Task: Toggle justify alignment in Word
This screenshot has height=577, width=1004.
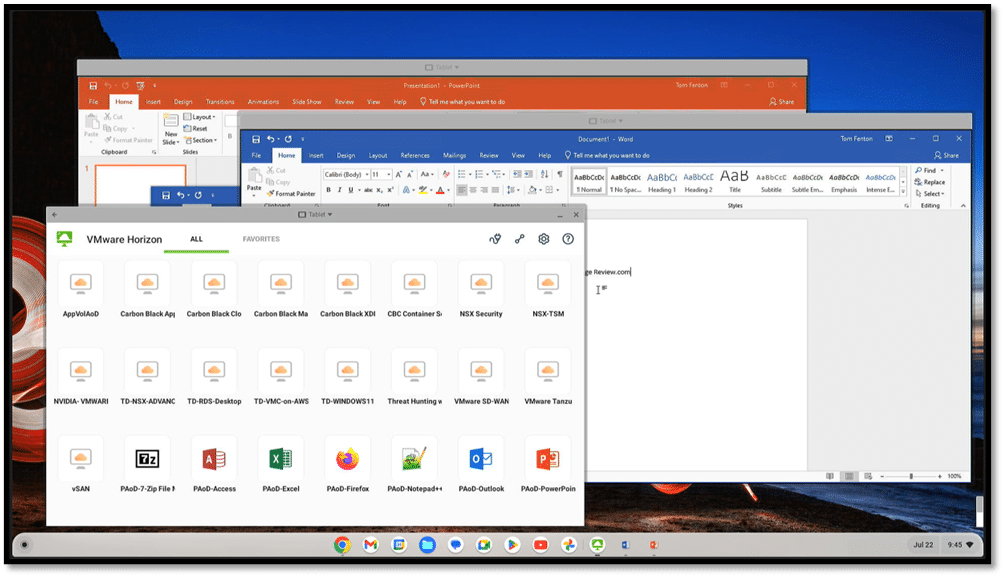Action: (x=495, y=190)
